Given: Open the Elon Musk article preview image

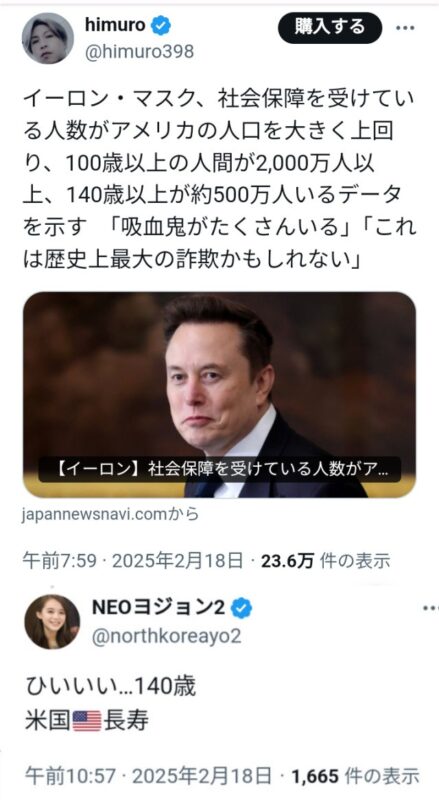Looking at the screenshot, I should click(220, 395).
